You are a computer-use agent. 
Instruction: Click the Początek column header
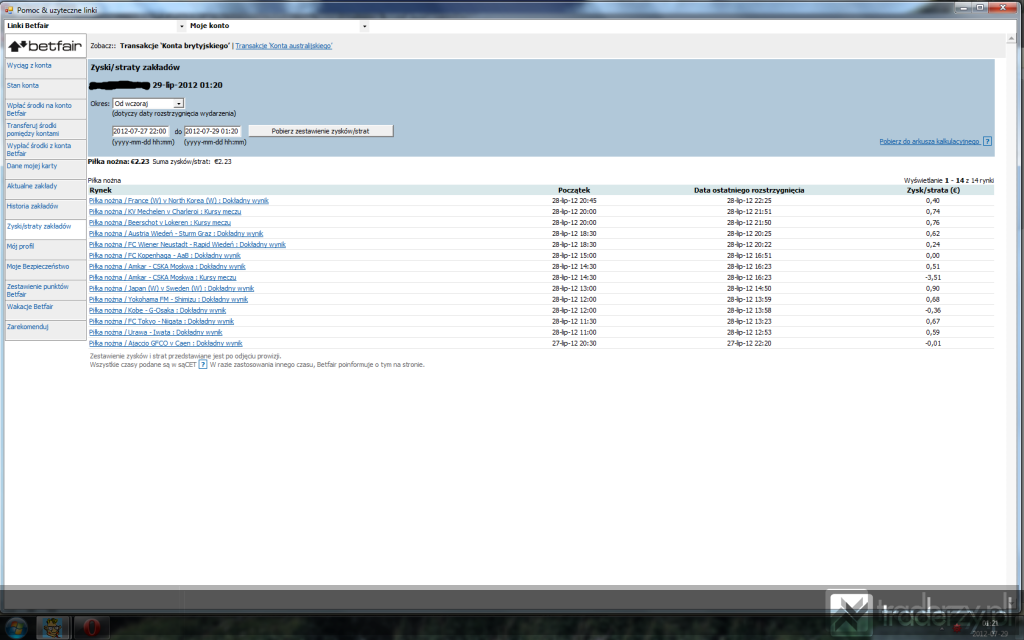point(574,190)
